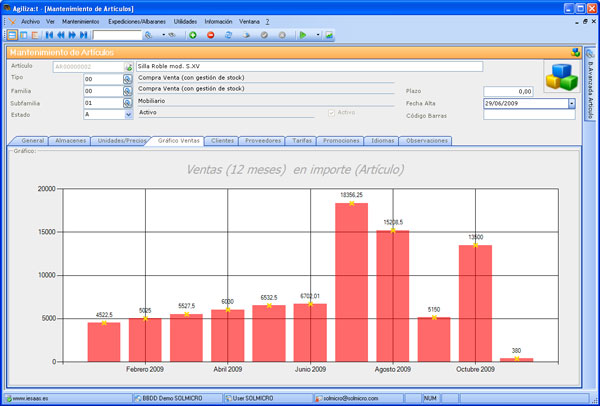This screenshot has height=406, width=600.
Task: Click the toolbar search text field
Action: 117,35
